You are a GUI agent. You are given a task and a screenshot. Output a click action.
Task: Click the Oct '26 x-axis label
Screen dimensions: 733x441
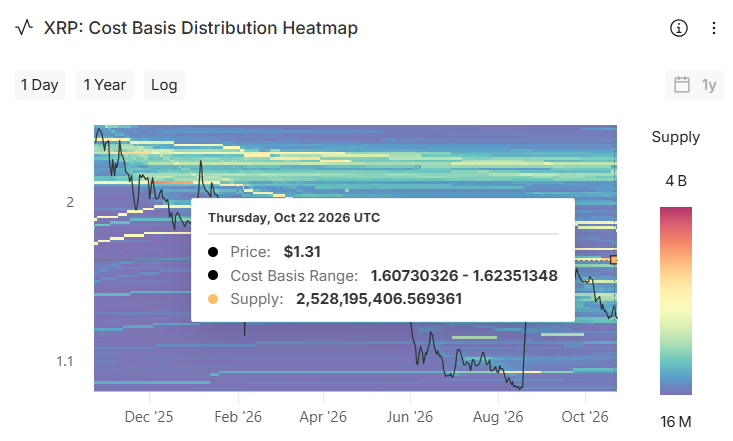pos(585,417)
